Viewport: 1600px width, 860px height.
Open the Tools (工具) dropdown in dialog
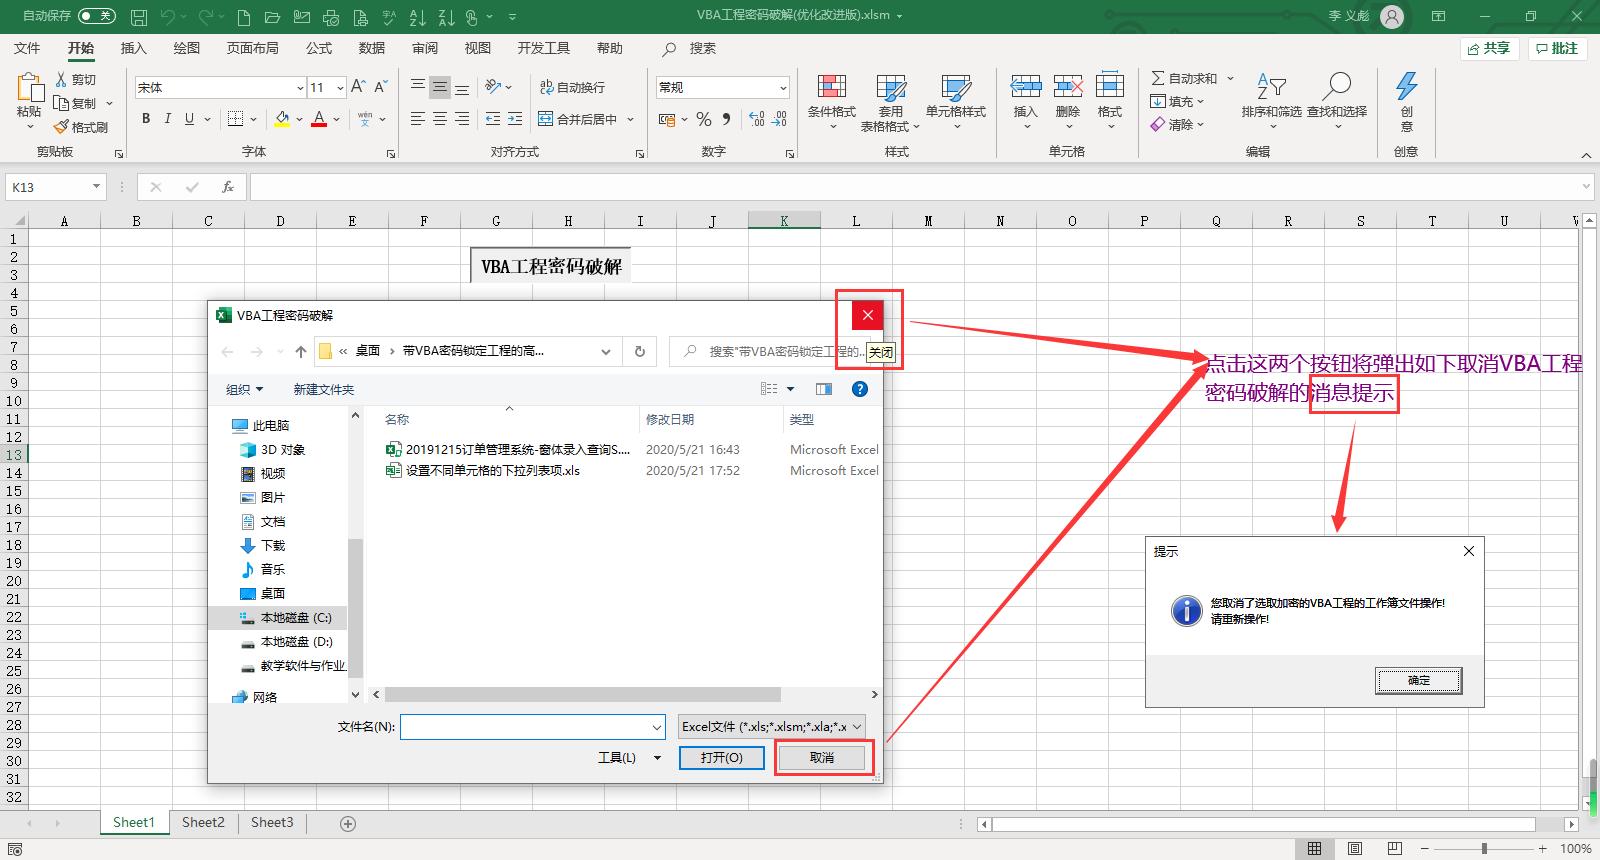(x=630, y=758)
